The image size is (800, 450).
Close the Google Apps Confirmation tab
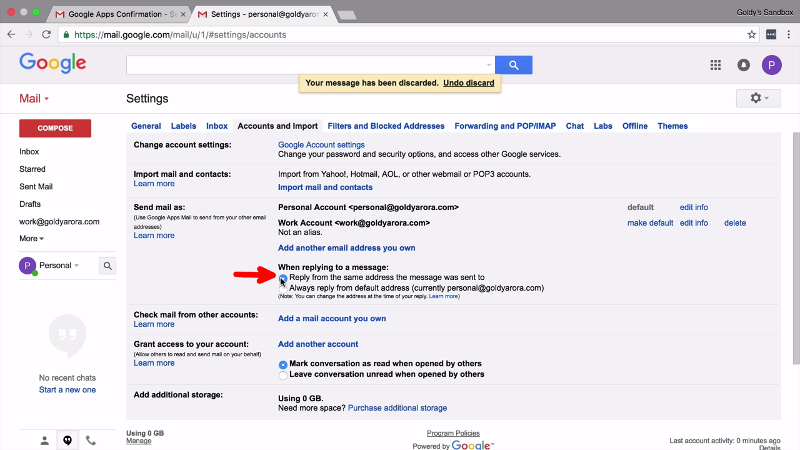pos(183,14)
